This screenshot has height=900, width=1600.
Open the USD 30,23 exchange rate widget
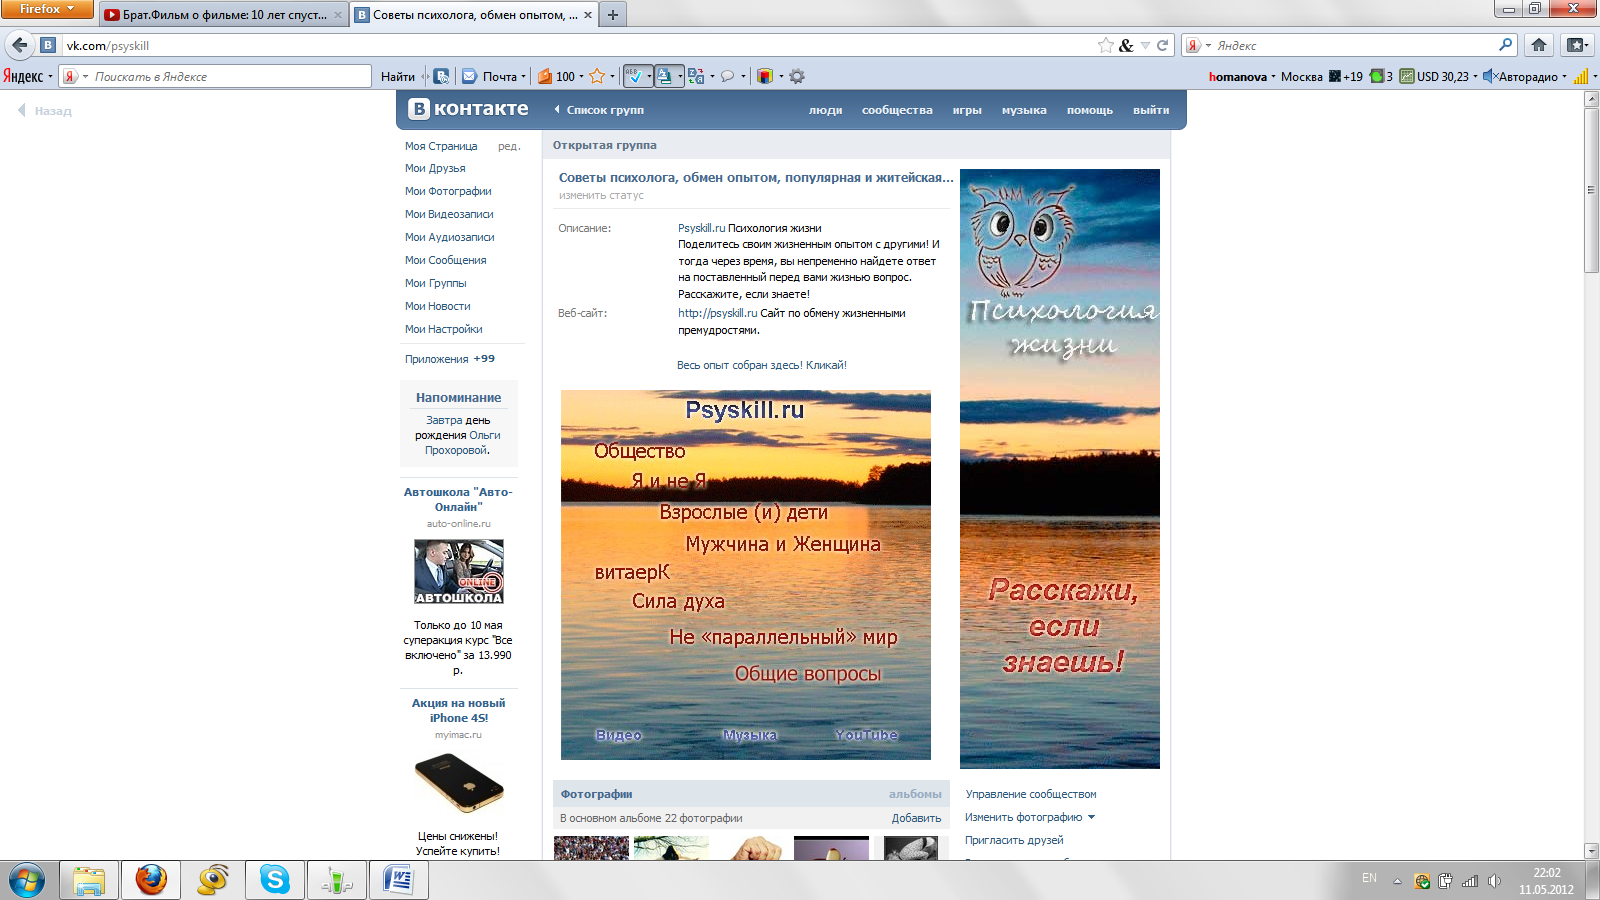tap(1434, 76)
